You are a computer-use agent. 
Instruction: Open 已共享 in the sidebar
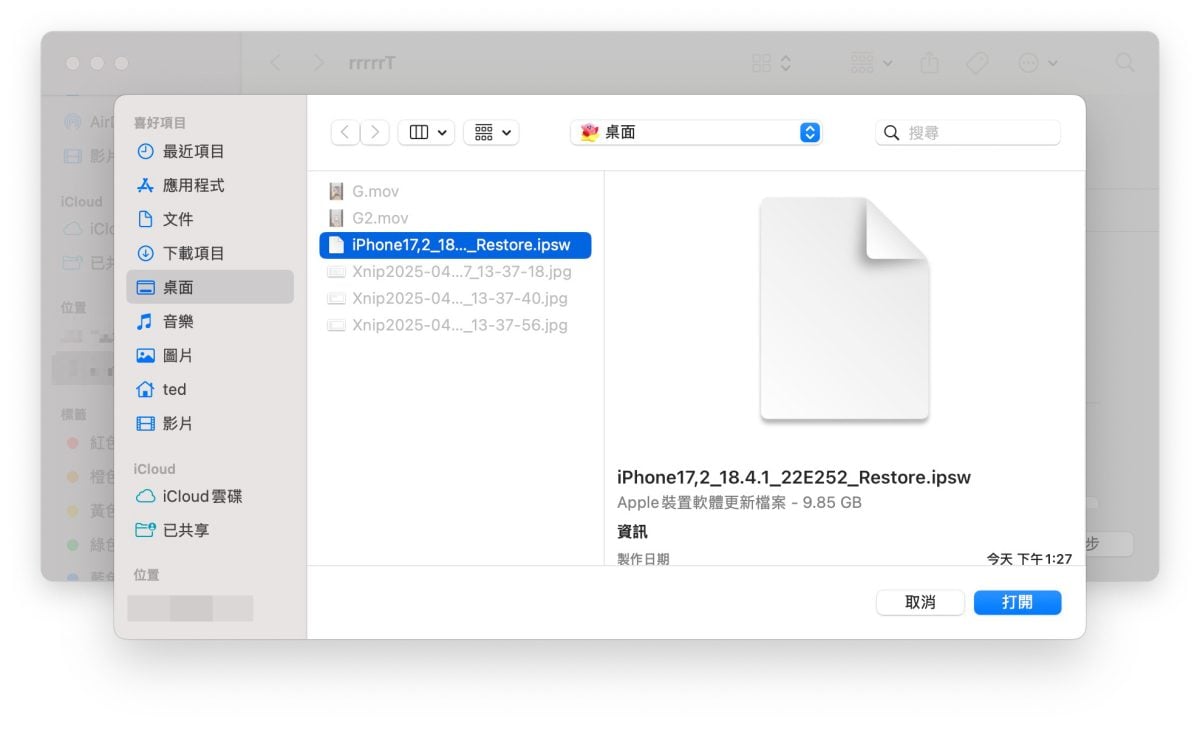(x=185, y=530)
